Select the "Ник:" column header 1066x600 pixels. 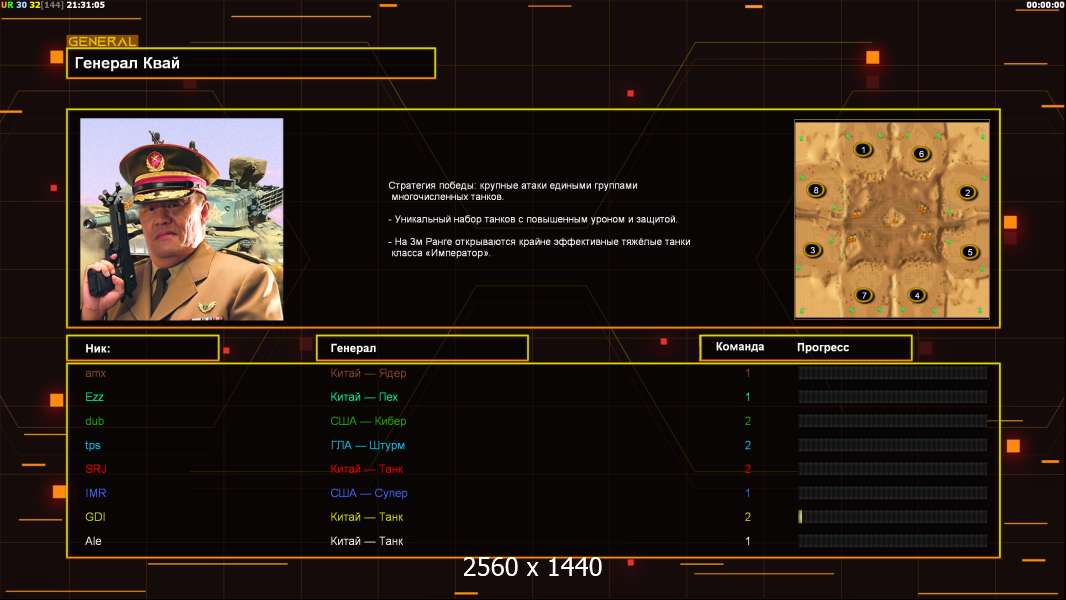[142, 348]
